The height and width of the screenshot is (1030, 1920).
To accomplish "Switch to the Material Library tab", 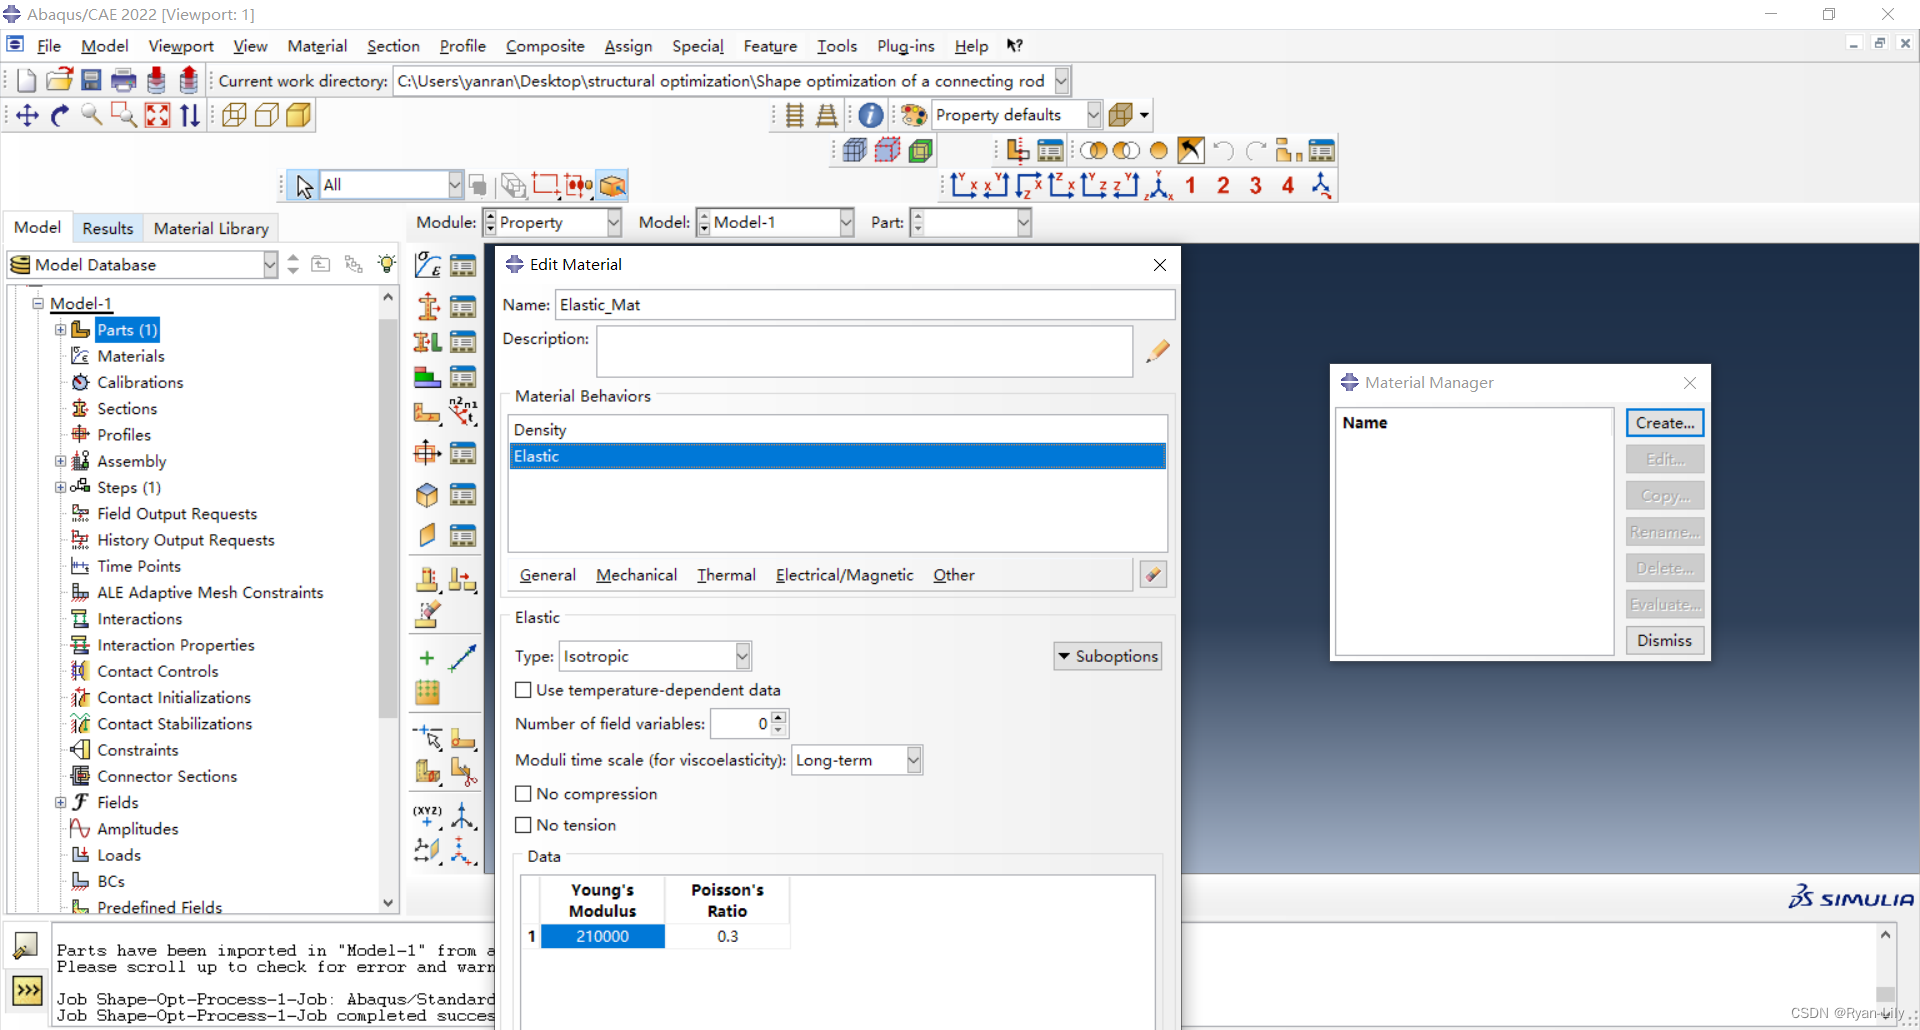I will [211, 228].
